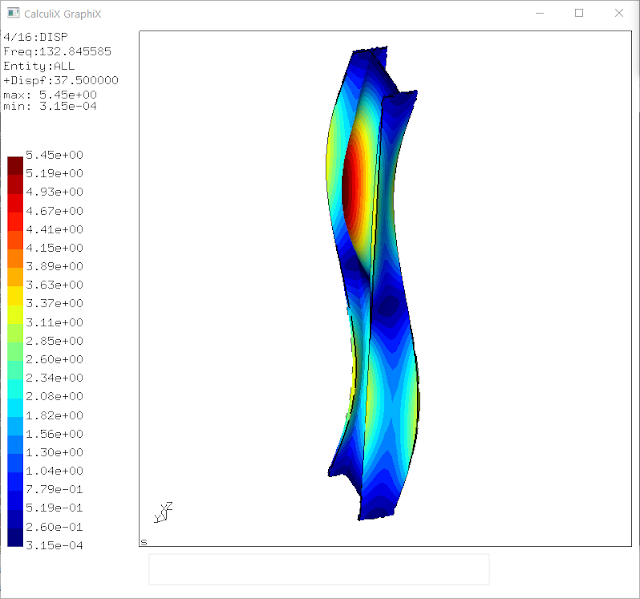Click legend value 1.82e+00
Screen dimensions: 640x599
(x=54, y=415)
